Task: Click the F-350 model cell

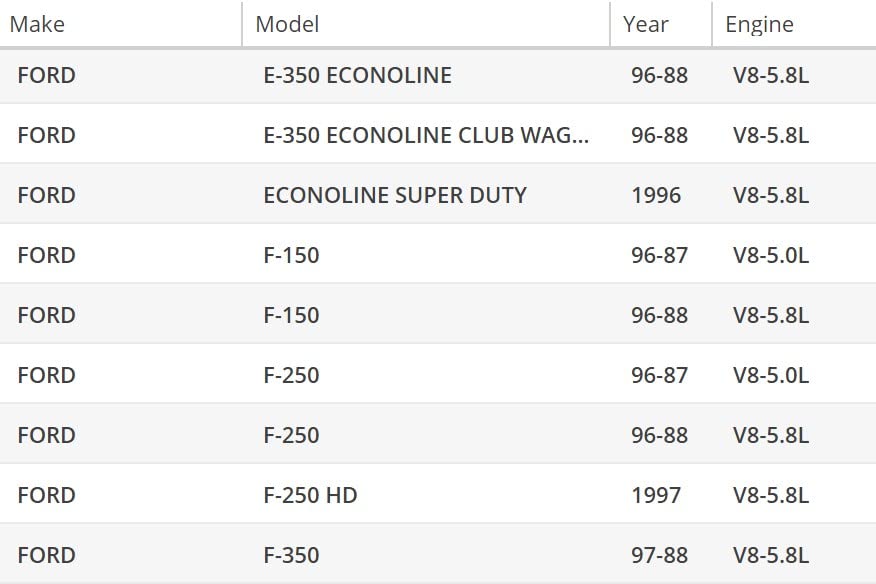Action: [x=292, y=555]
